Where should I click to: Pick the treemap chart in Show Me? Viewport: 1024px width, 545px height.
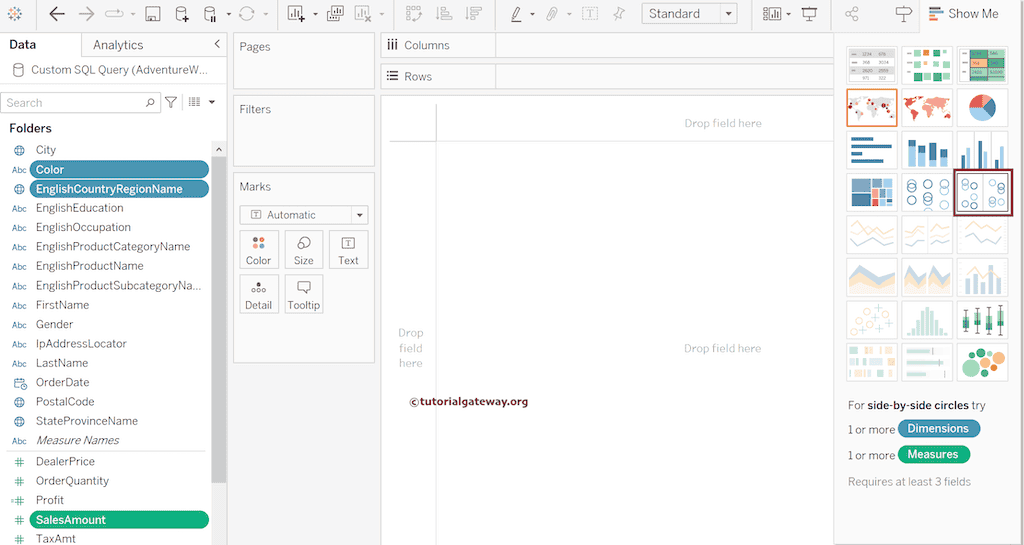pos(872,192)
